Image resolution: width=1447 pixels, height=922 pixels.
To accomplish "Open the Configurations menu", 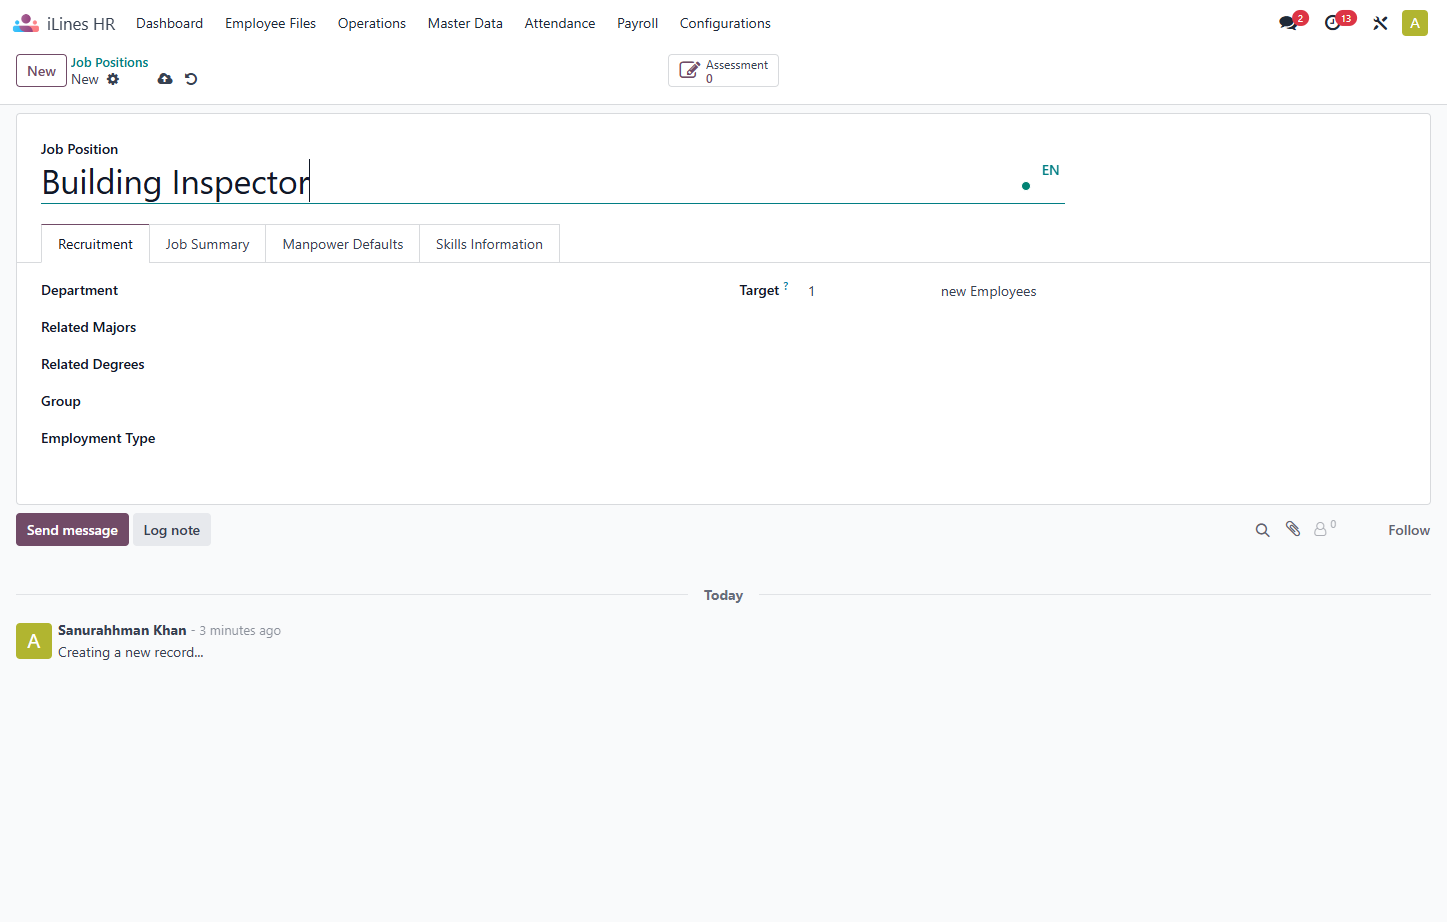I will pos(725,23).
